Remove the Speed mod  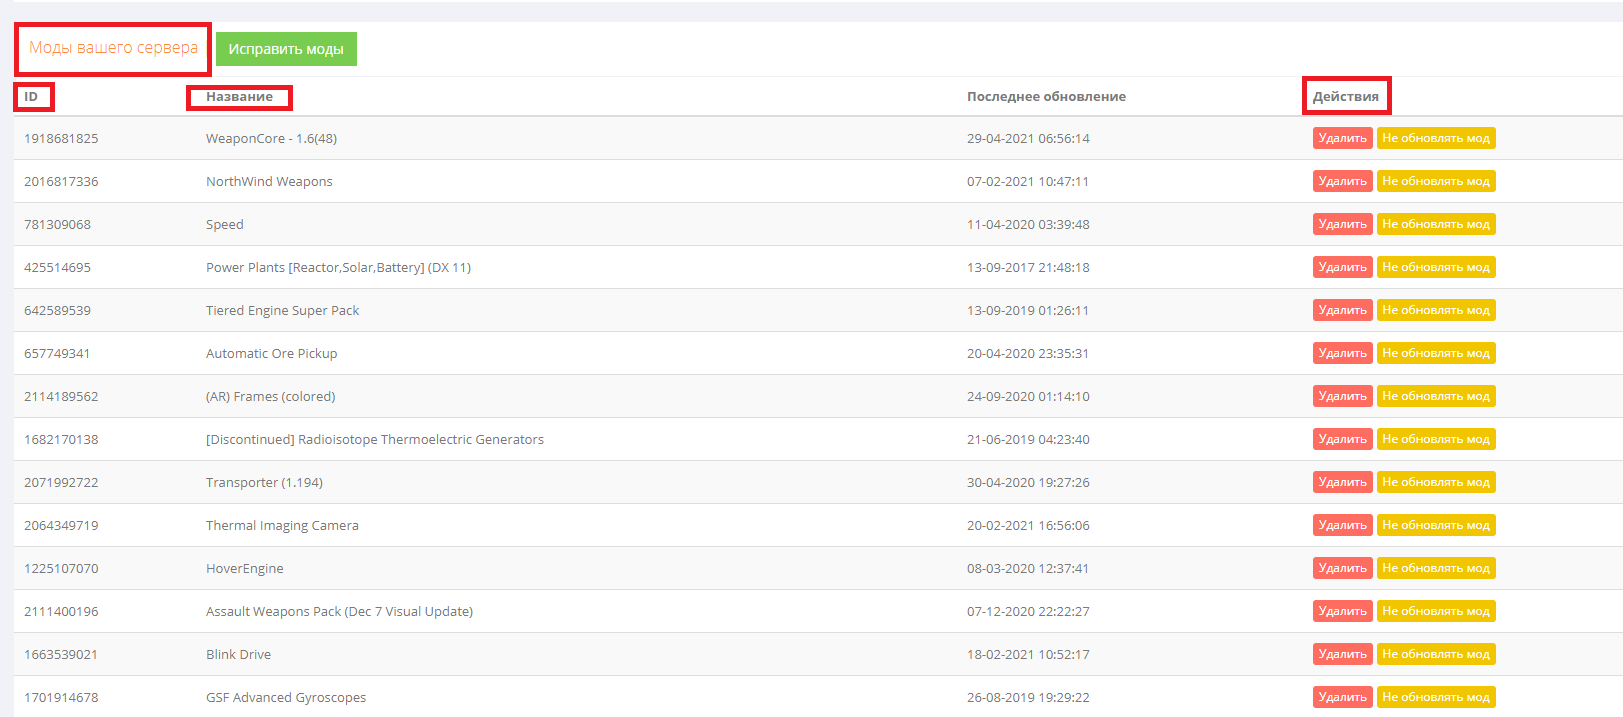point(1343,224)
